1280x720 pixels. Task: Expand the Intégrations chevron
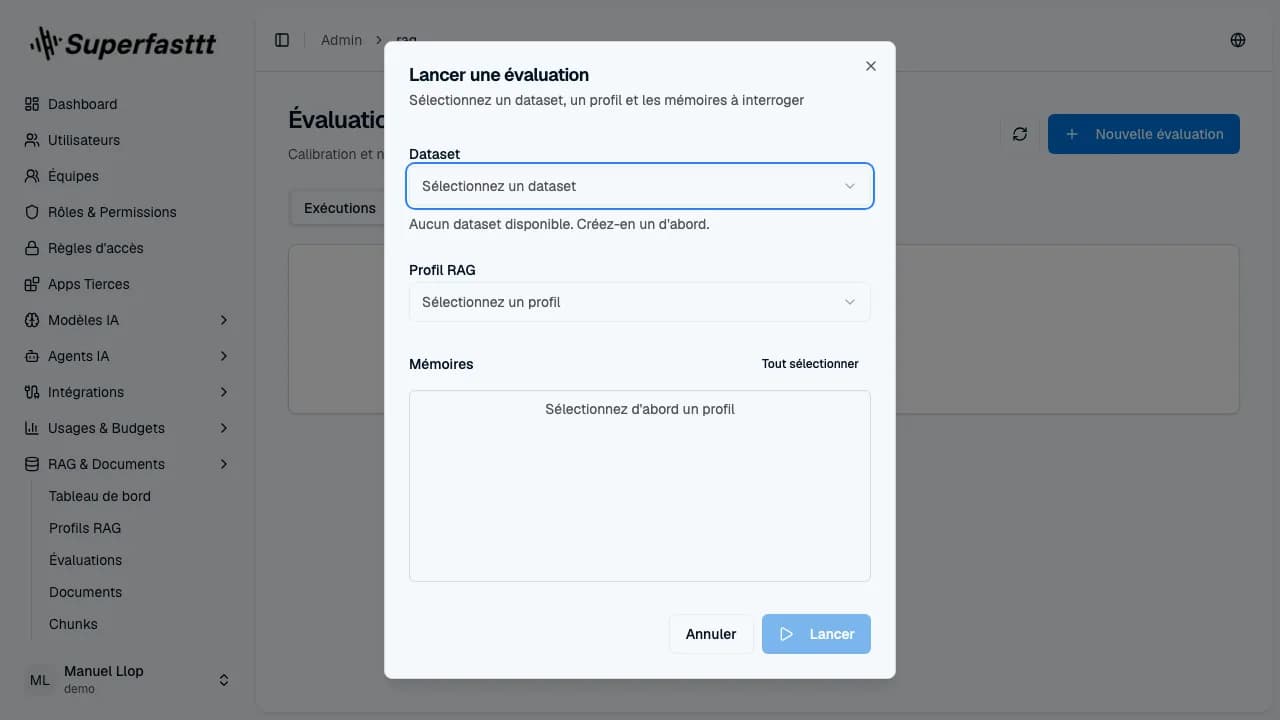pos(224,392)
